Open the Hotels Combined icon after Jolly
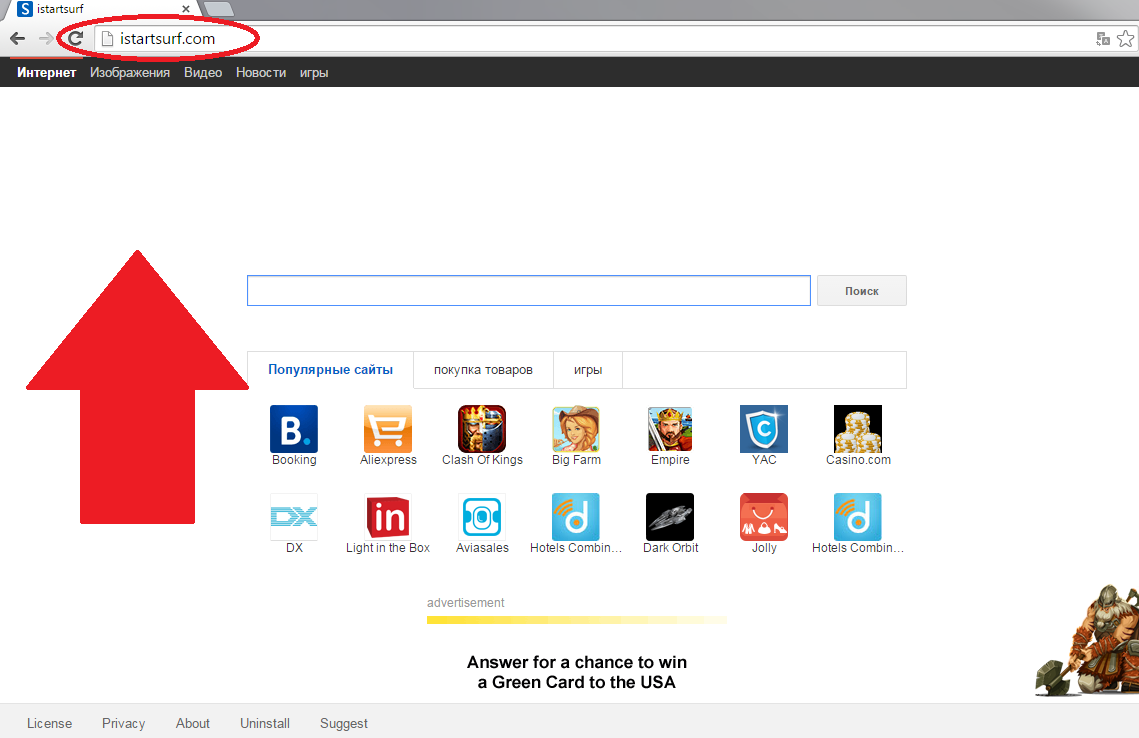1139x738 pixels. pos(858,517)
